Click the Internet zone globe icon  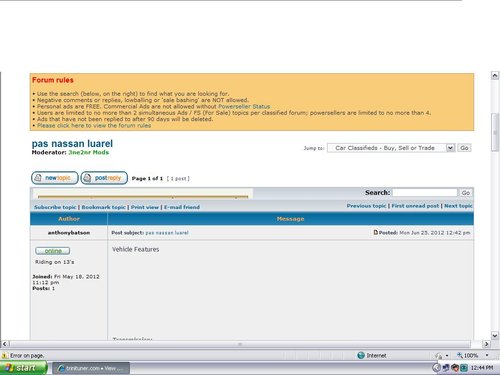(361, 355)
